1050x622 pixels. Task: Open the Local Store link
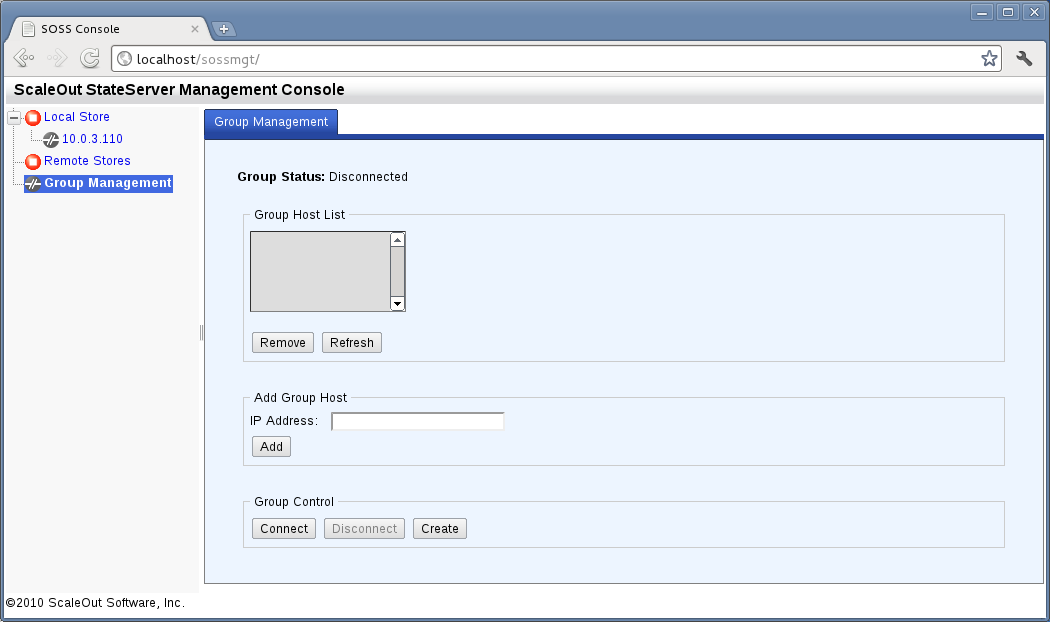tap(76, 117)
